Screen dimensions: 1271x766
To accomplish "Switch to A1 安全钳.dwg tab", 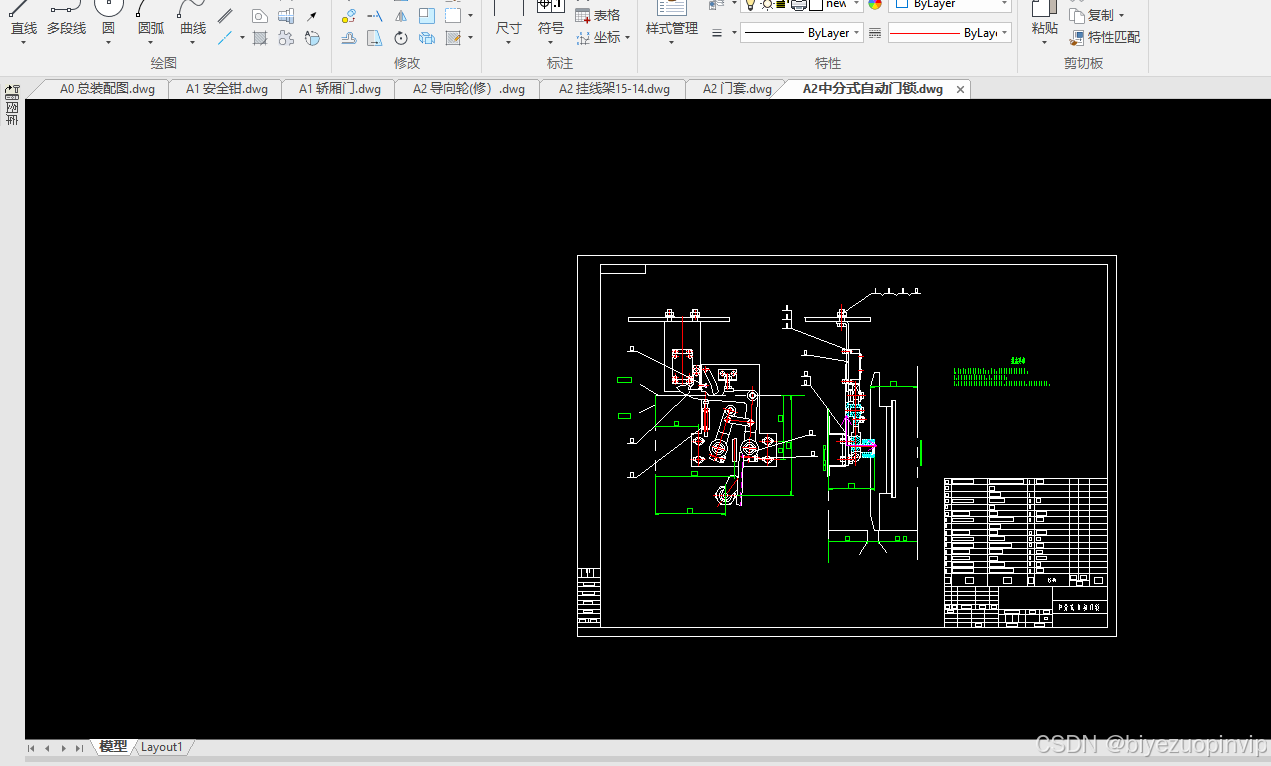I will click(x=226, y=89).
